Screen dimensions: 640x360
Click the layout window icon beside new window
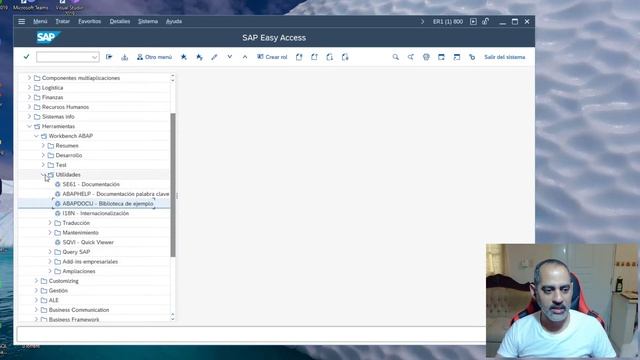coord(457,57)
